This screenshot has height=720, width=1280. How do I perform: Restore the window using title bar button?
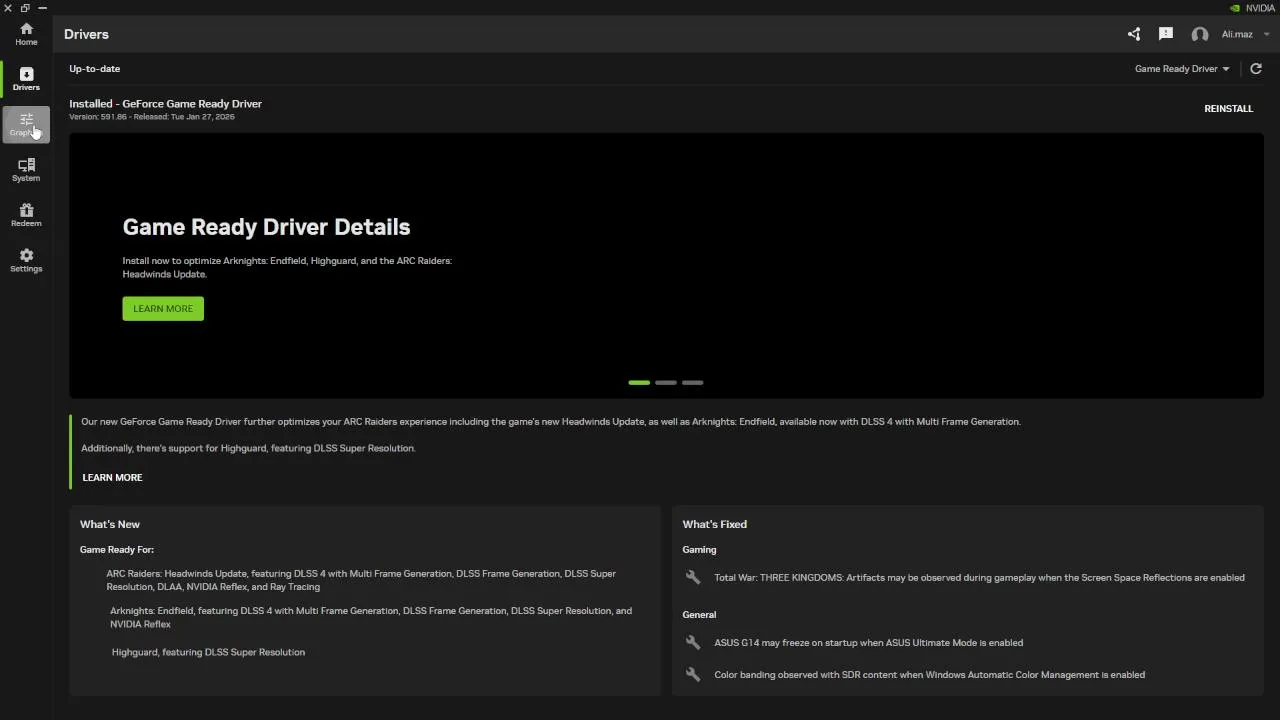pos(25,8)
